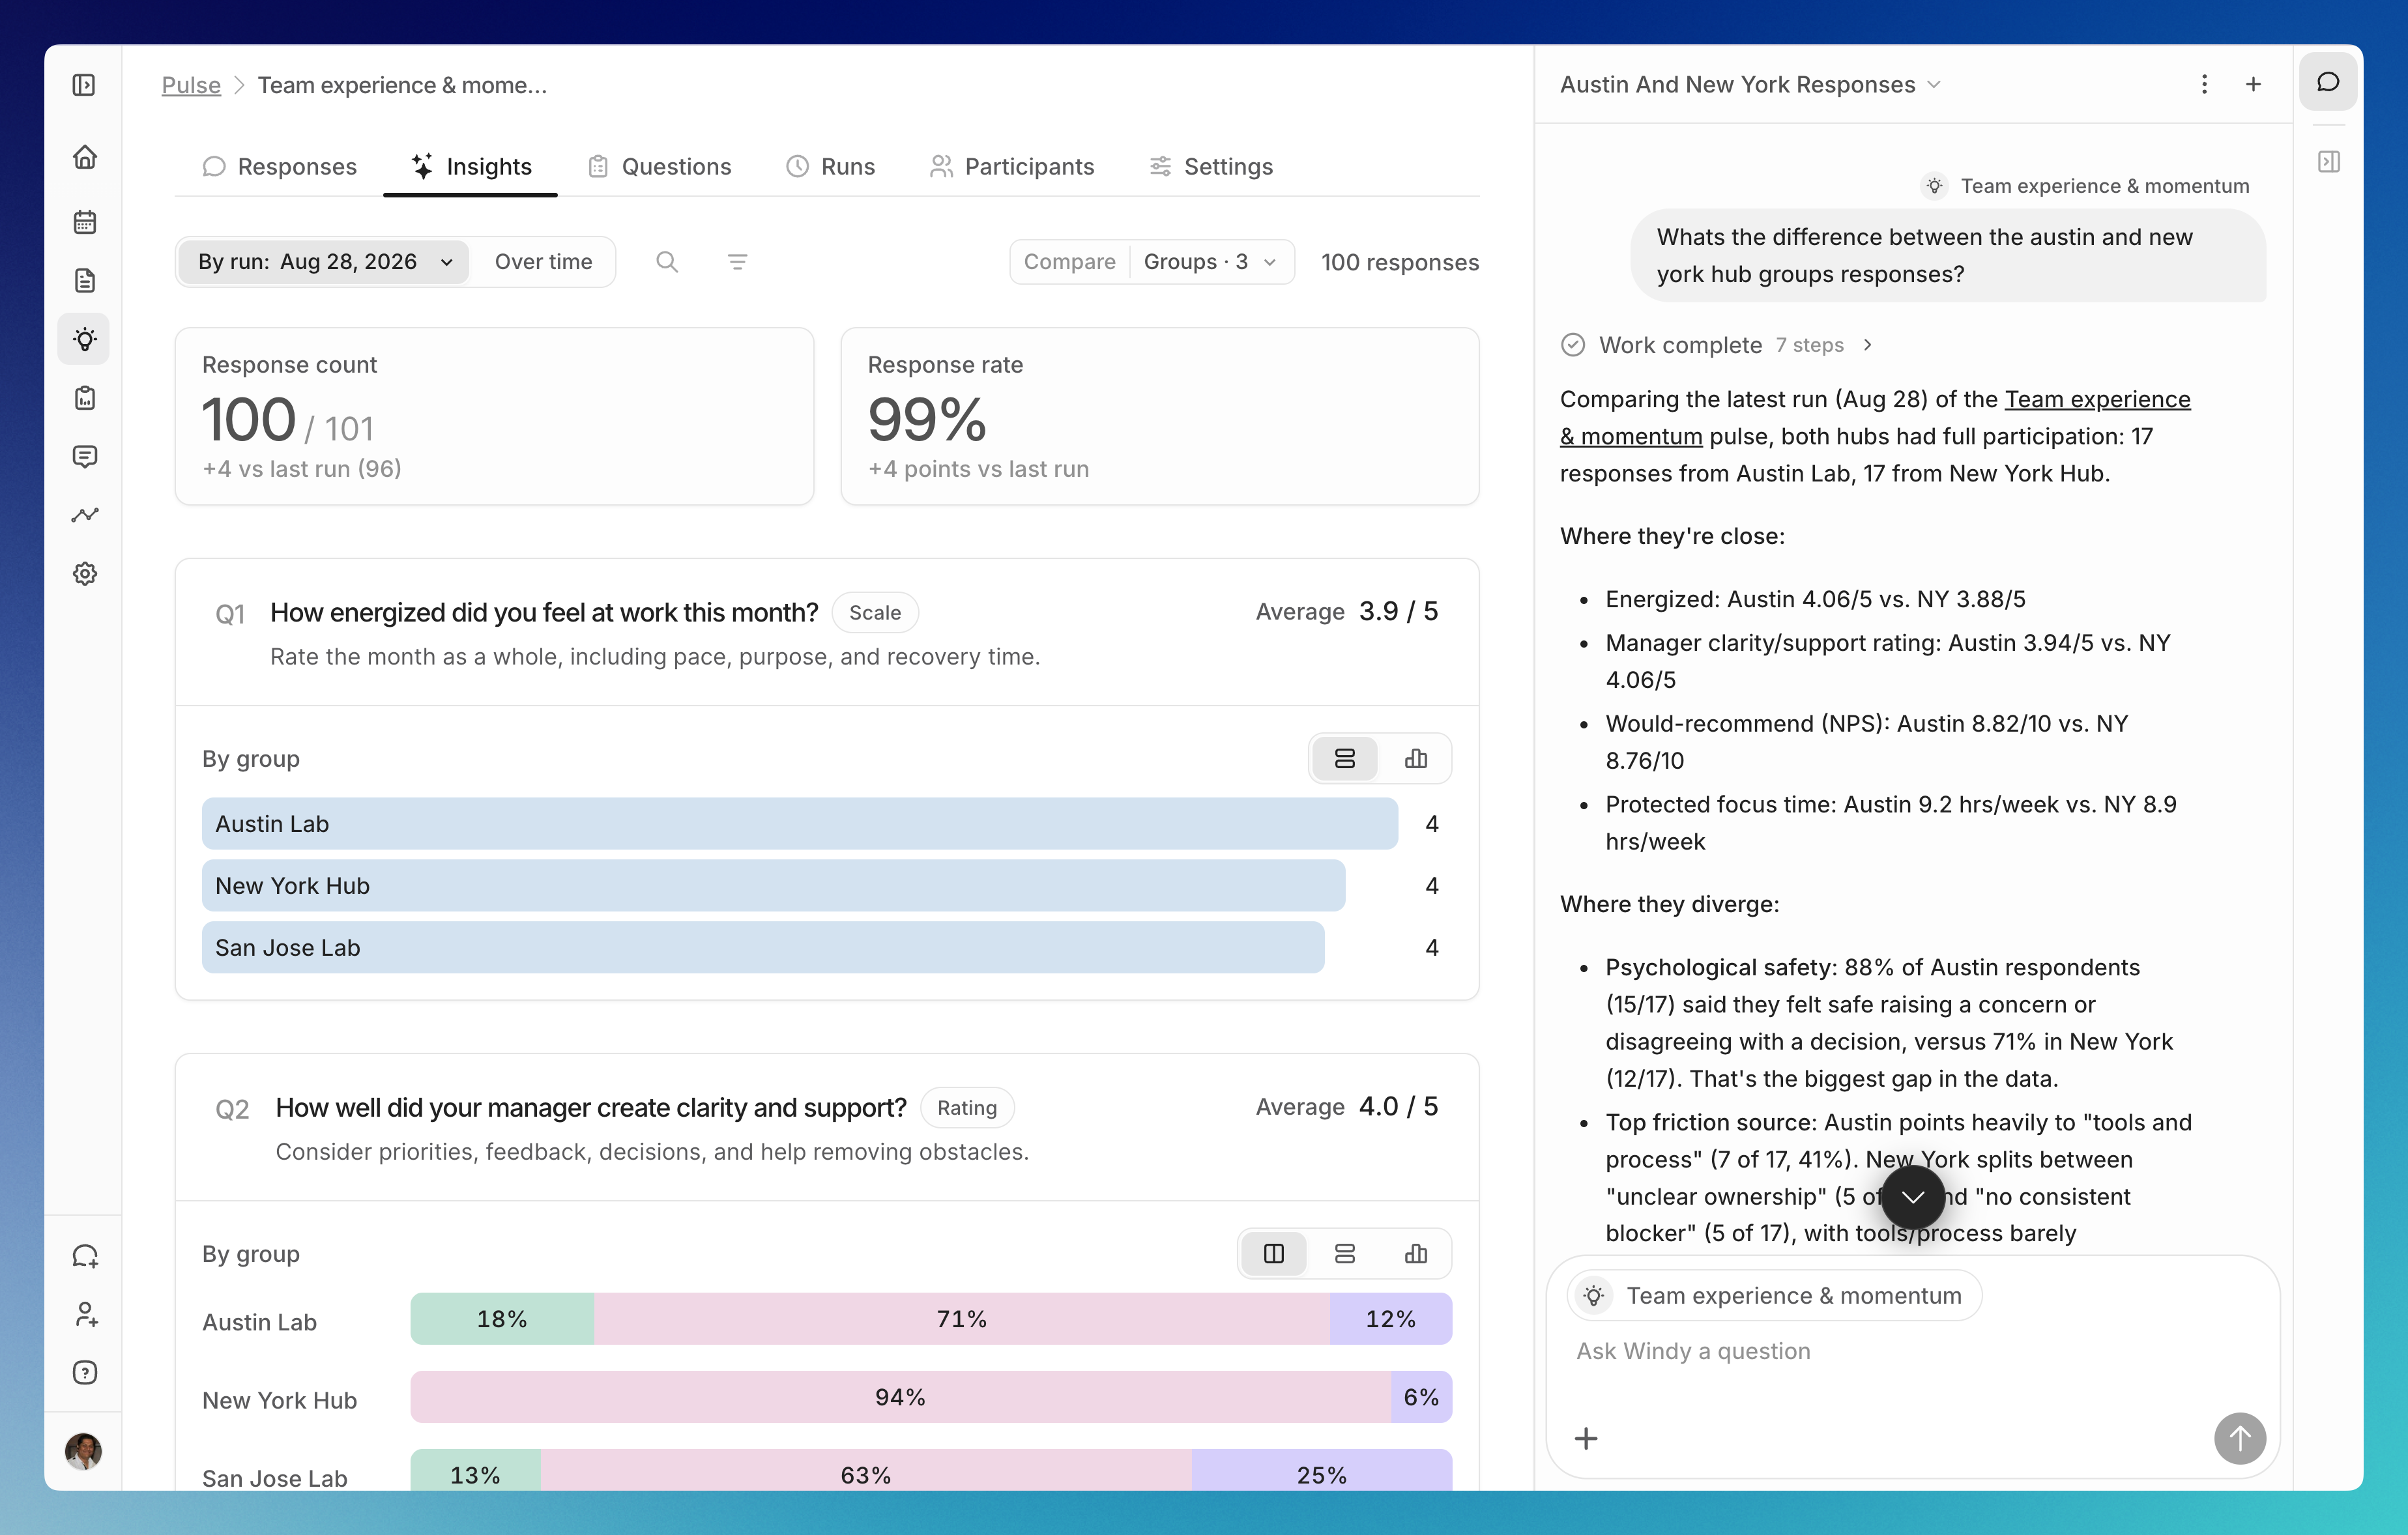Open the filter lines icon
This screenshot has height=1535, width=2408.
[x=737, y=262]
